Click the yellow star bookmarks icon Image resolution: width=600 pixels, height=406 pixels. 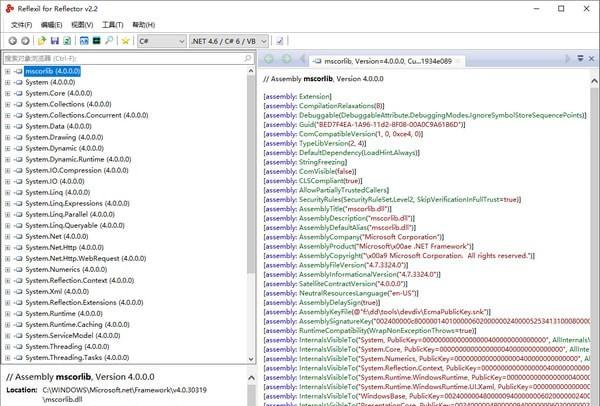(x=125, y=41)
